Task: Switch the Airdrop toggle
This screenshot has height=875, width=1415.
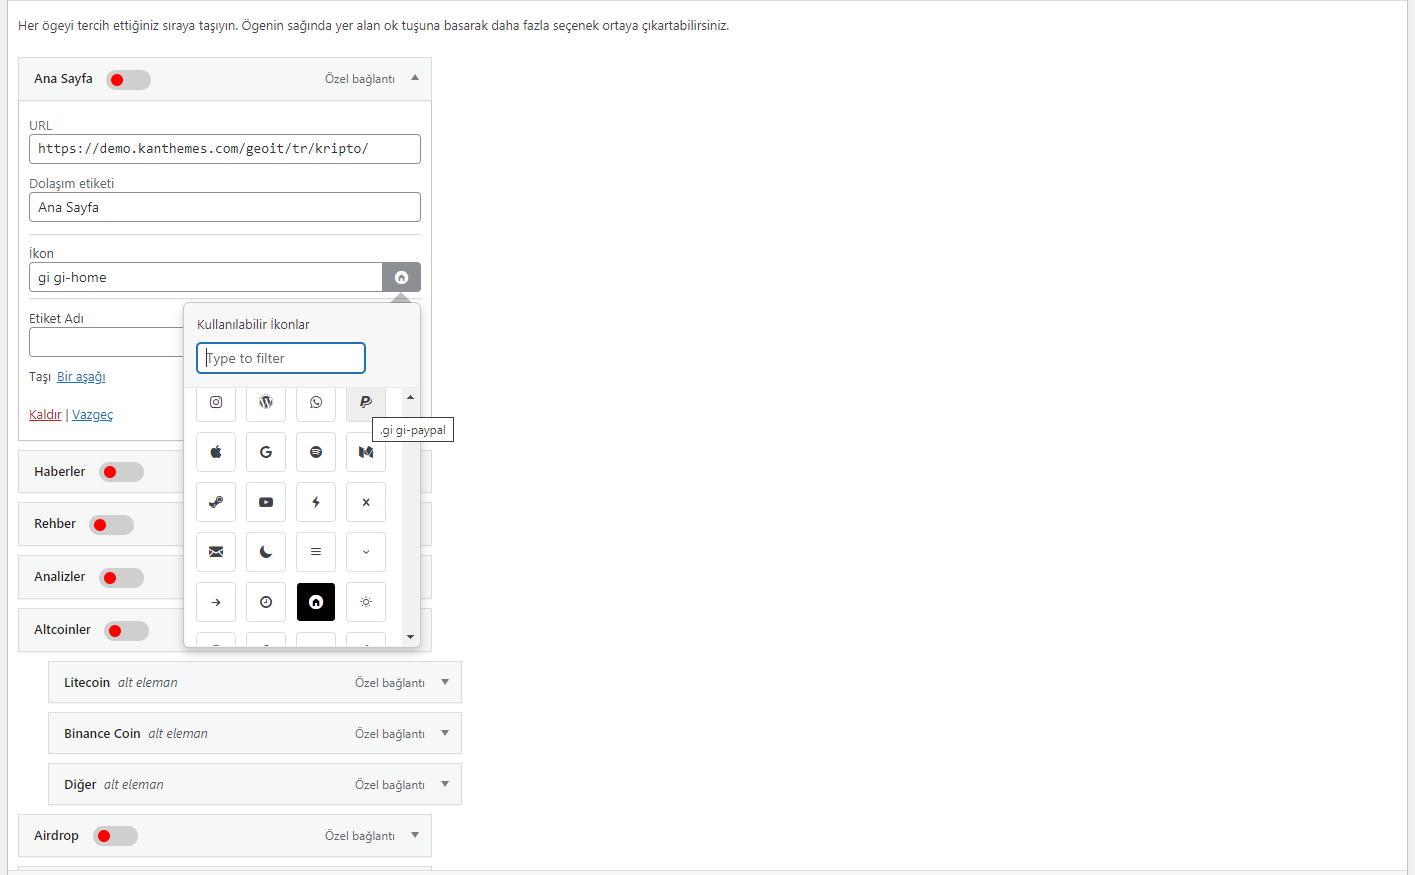Action: pyautogui.click(x=115, y=836)
